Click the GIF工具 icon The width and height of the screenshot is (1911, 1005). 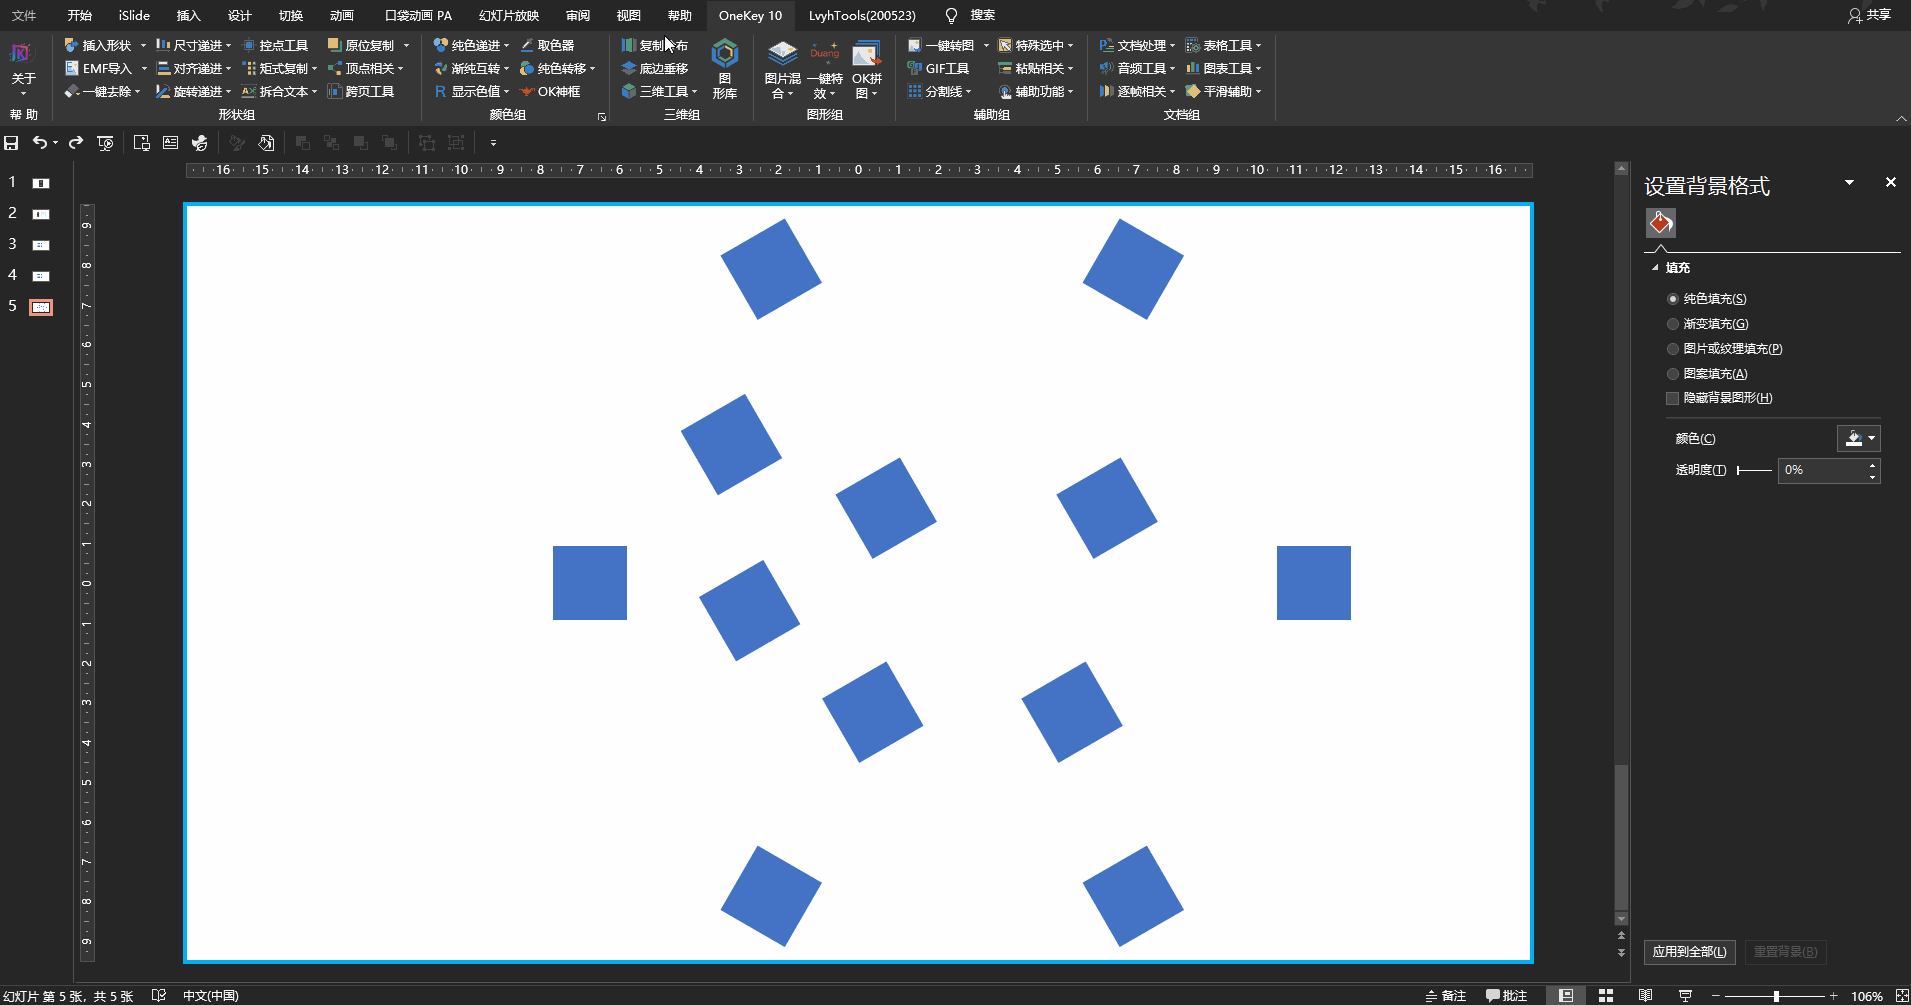click(938, 68)
